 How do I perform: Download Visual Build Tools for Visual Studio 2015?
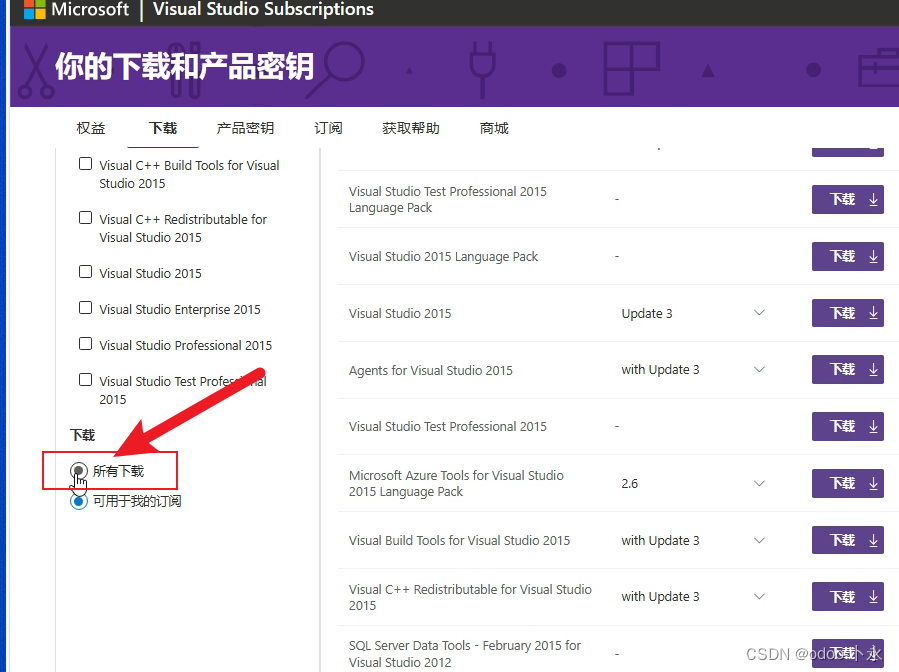[847, 540]
